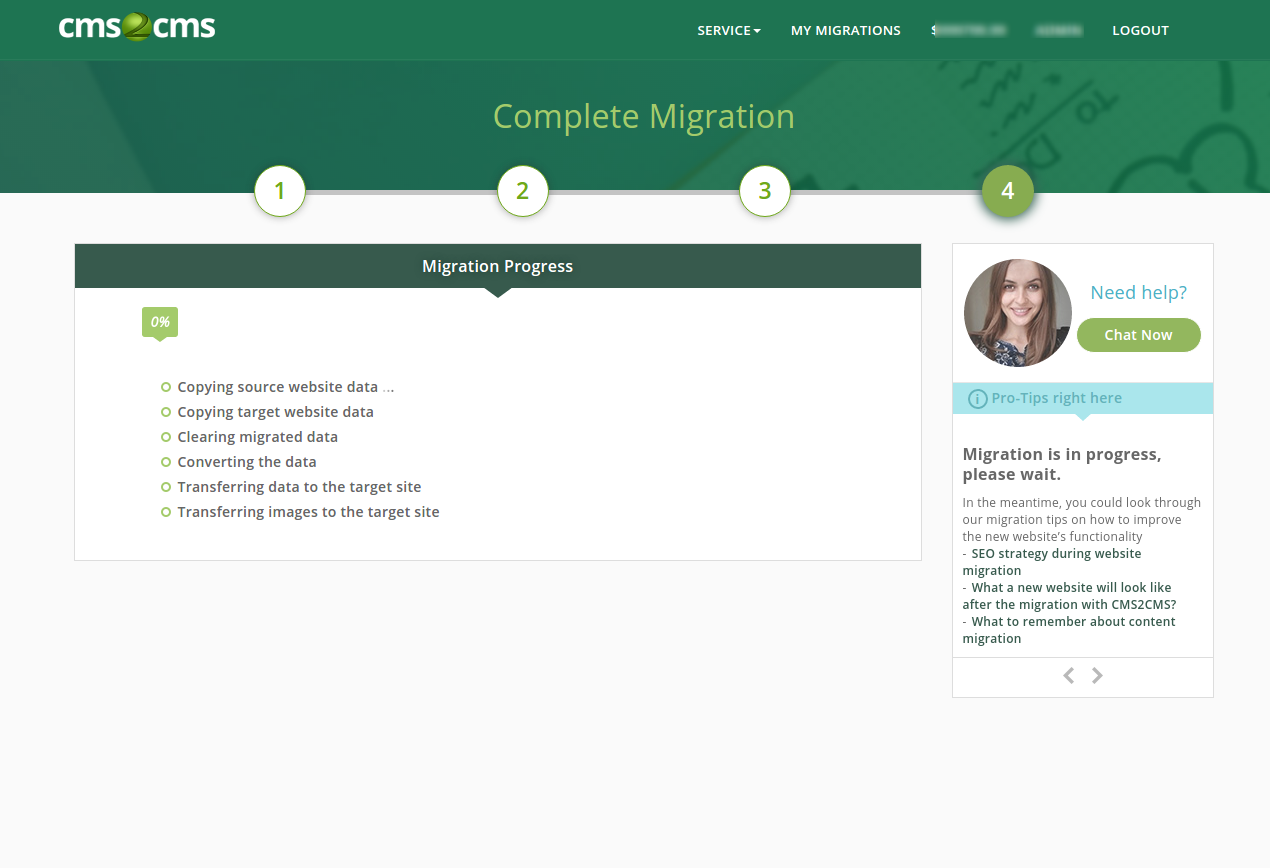Click the blurred admin menu item
Image resolution: width=1270 pixels, height=868 pixels.
[1059, 30]
